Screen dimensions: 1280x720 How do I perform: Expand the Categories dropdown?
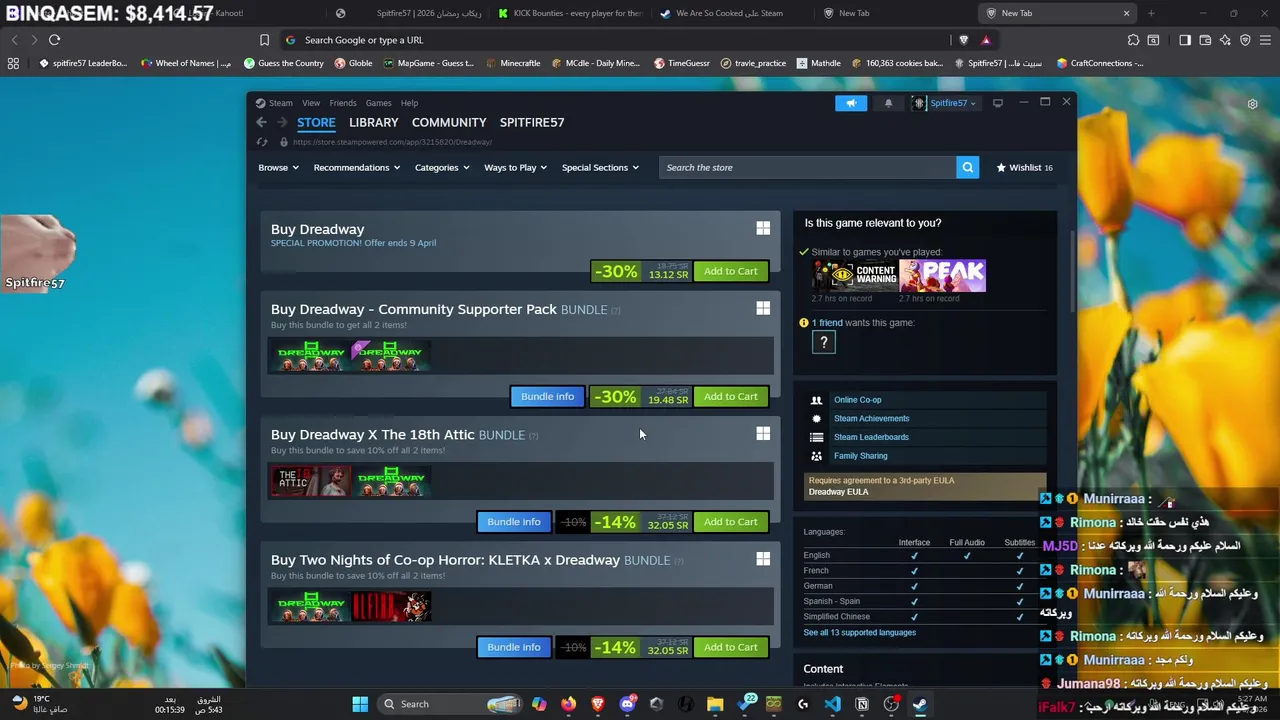(442, 168)
